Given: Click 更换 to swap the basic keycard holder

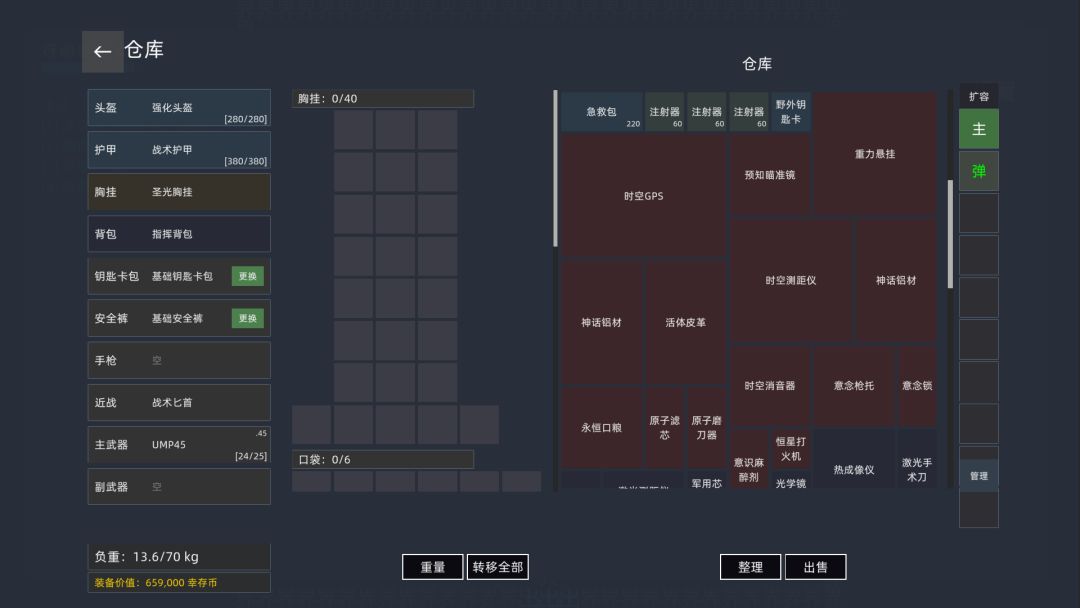Looking at the screenshot, I should point(246,276).
